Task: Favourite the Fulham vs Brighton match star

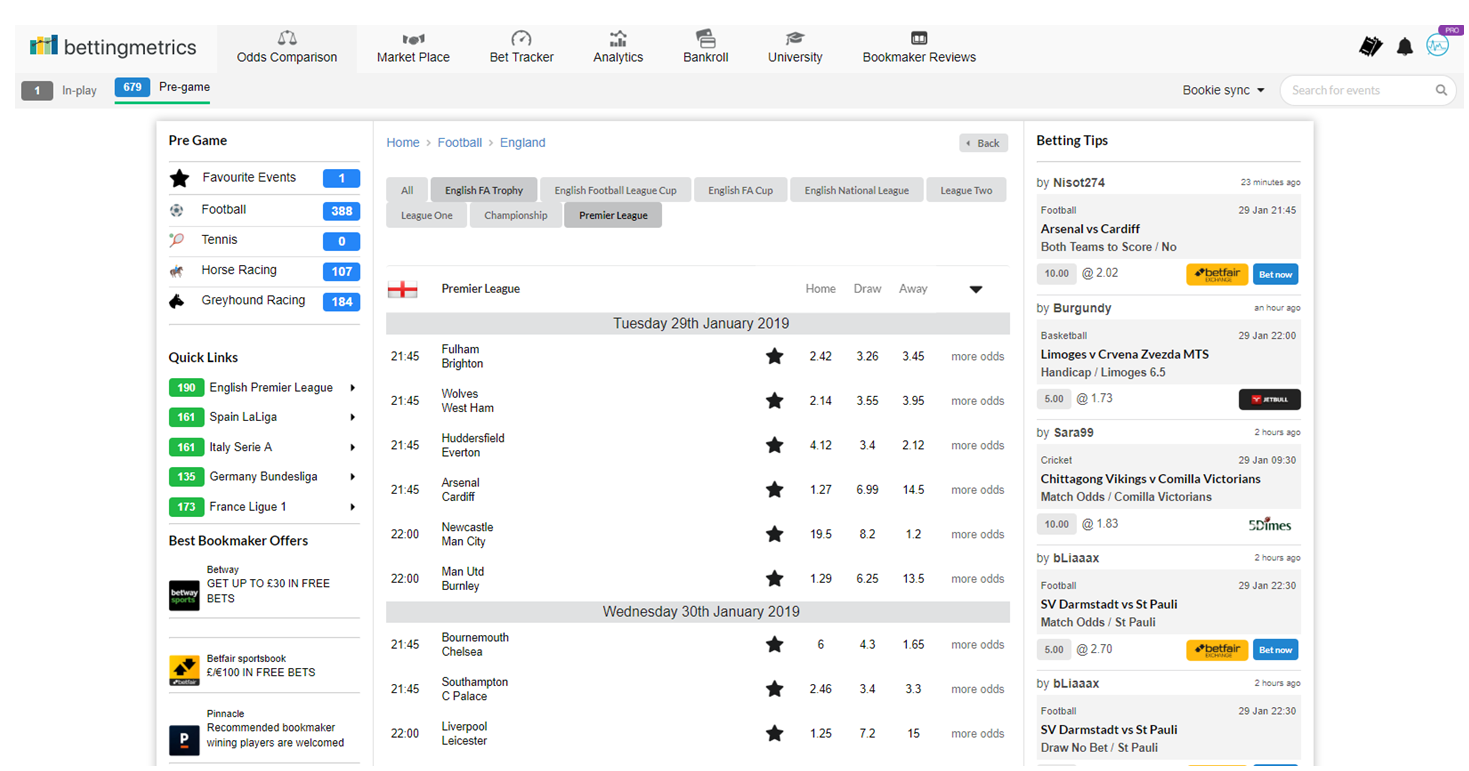Action: pyautogui.click(x=774, y=356)
